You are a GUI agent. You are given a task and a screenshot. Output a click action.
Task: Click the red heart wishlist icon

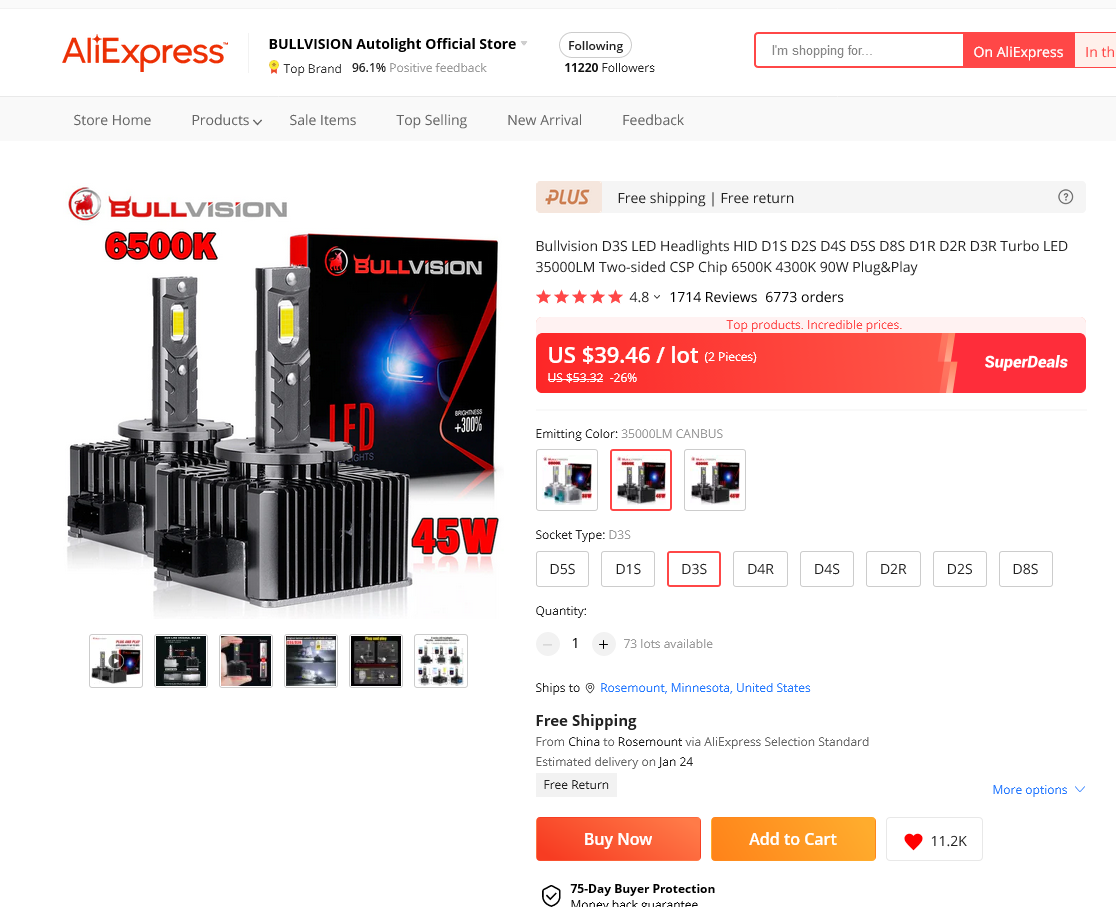pyautogui.click(x=913, y=841)
